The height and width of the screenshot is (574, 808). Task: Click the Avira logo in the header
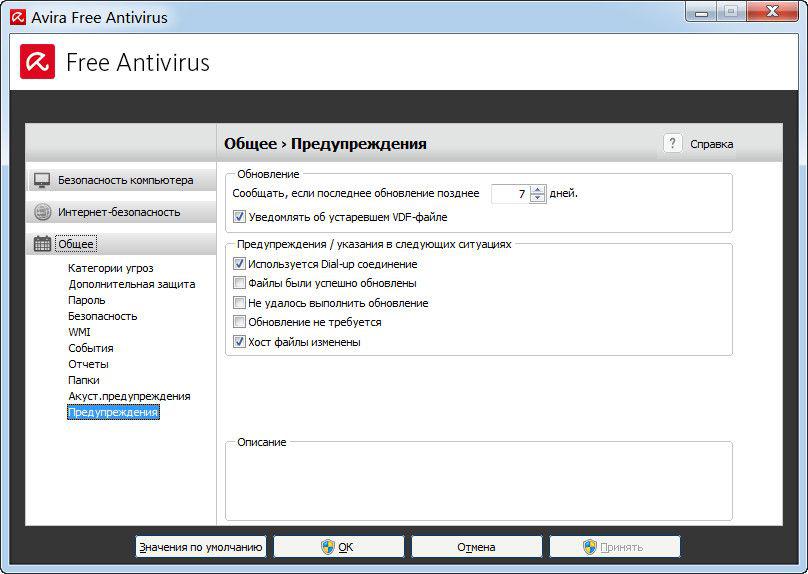click(37, 62)
